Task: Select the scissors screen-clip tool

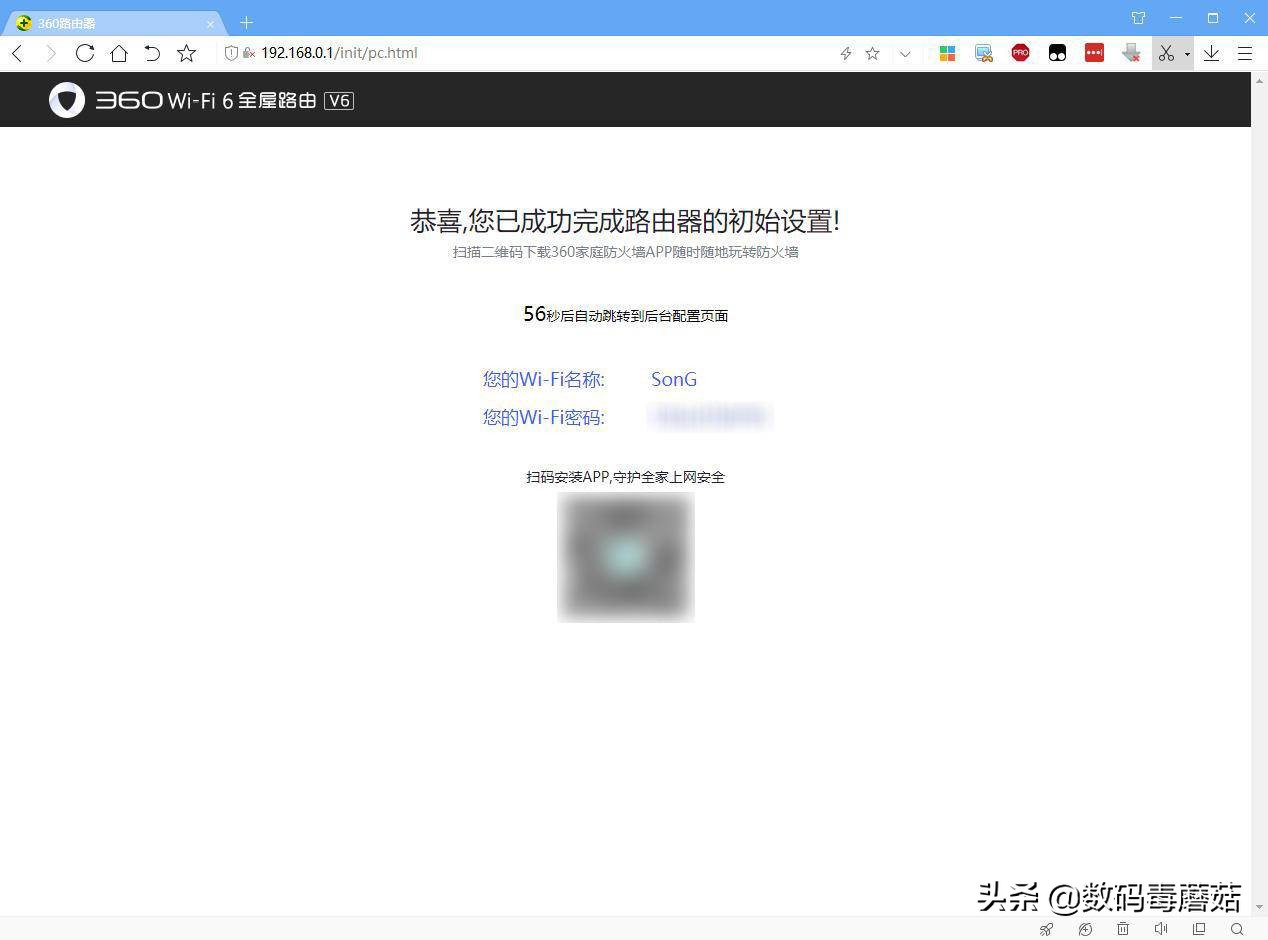Action: pos(1168,53)
